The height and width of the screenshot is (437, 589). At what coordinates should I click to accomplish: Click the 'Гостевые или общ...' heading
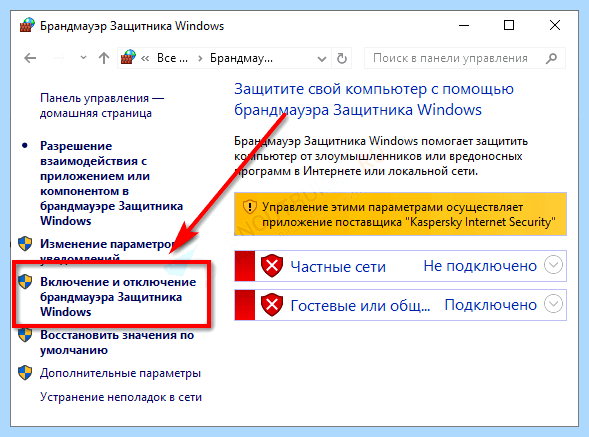(x=360, y=306)
